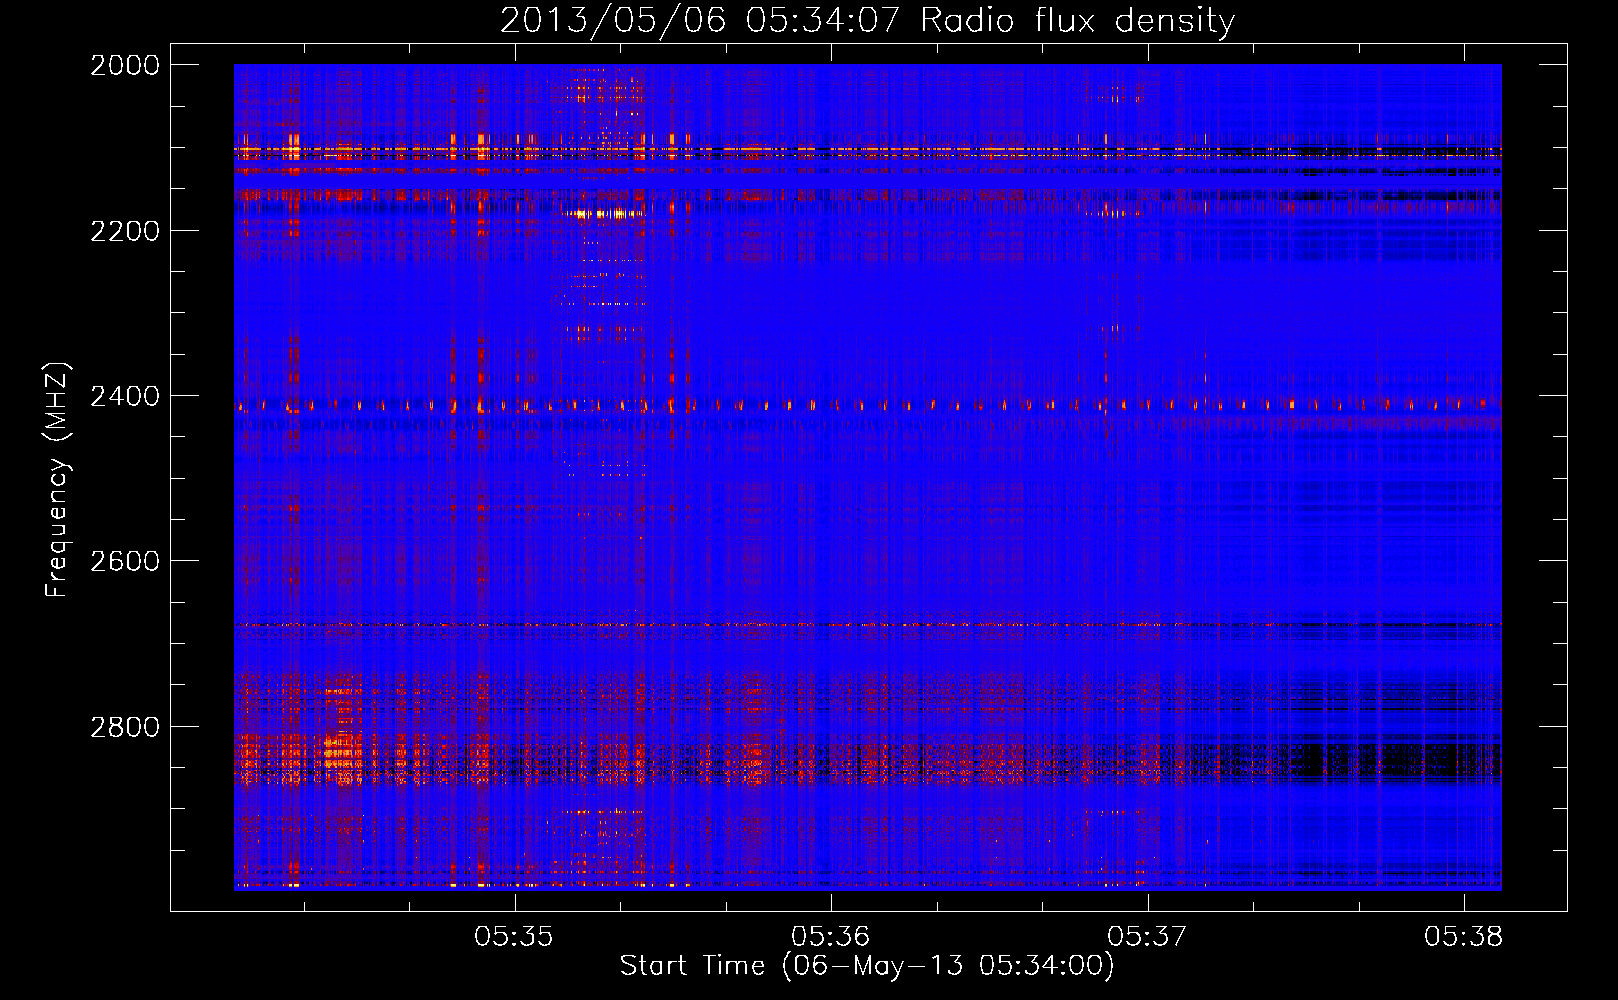Click the 'Frequency (MHZ)' axis title
Image resolution: width=1618 pixels, height=1000 pixels.
point(57,480)
